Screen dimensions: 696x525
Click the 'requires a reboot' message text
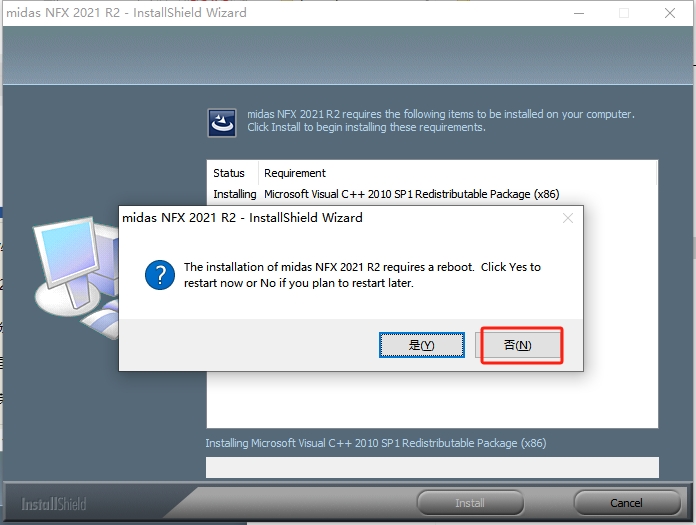[x=362, y=275]
